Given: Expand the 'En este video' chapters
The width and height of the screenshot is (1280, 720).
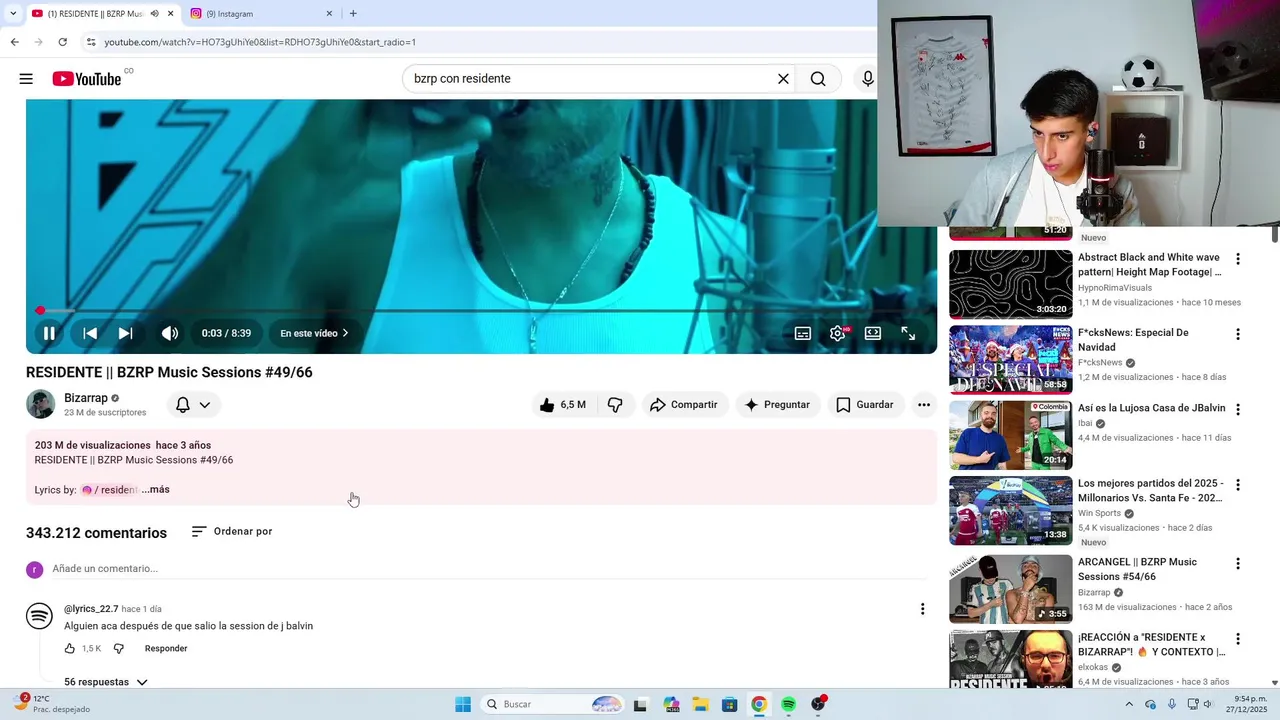Looking at the screenshot, I should 314,333.
